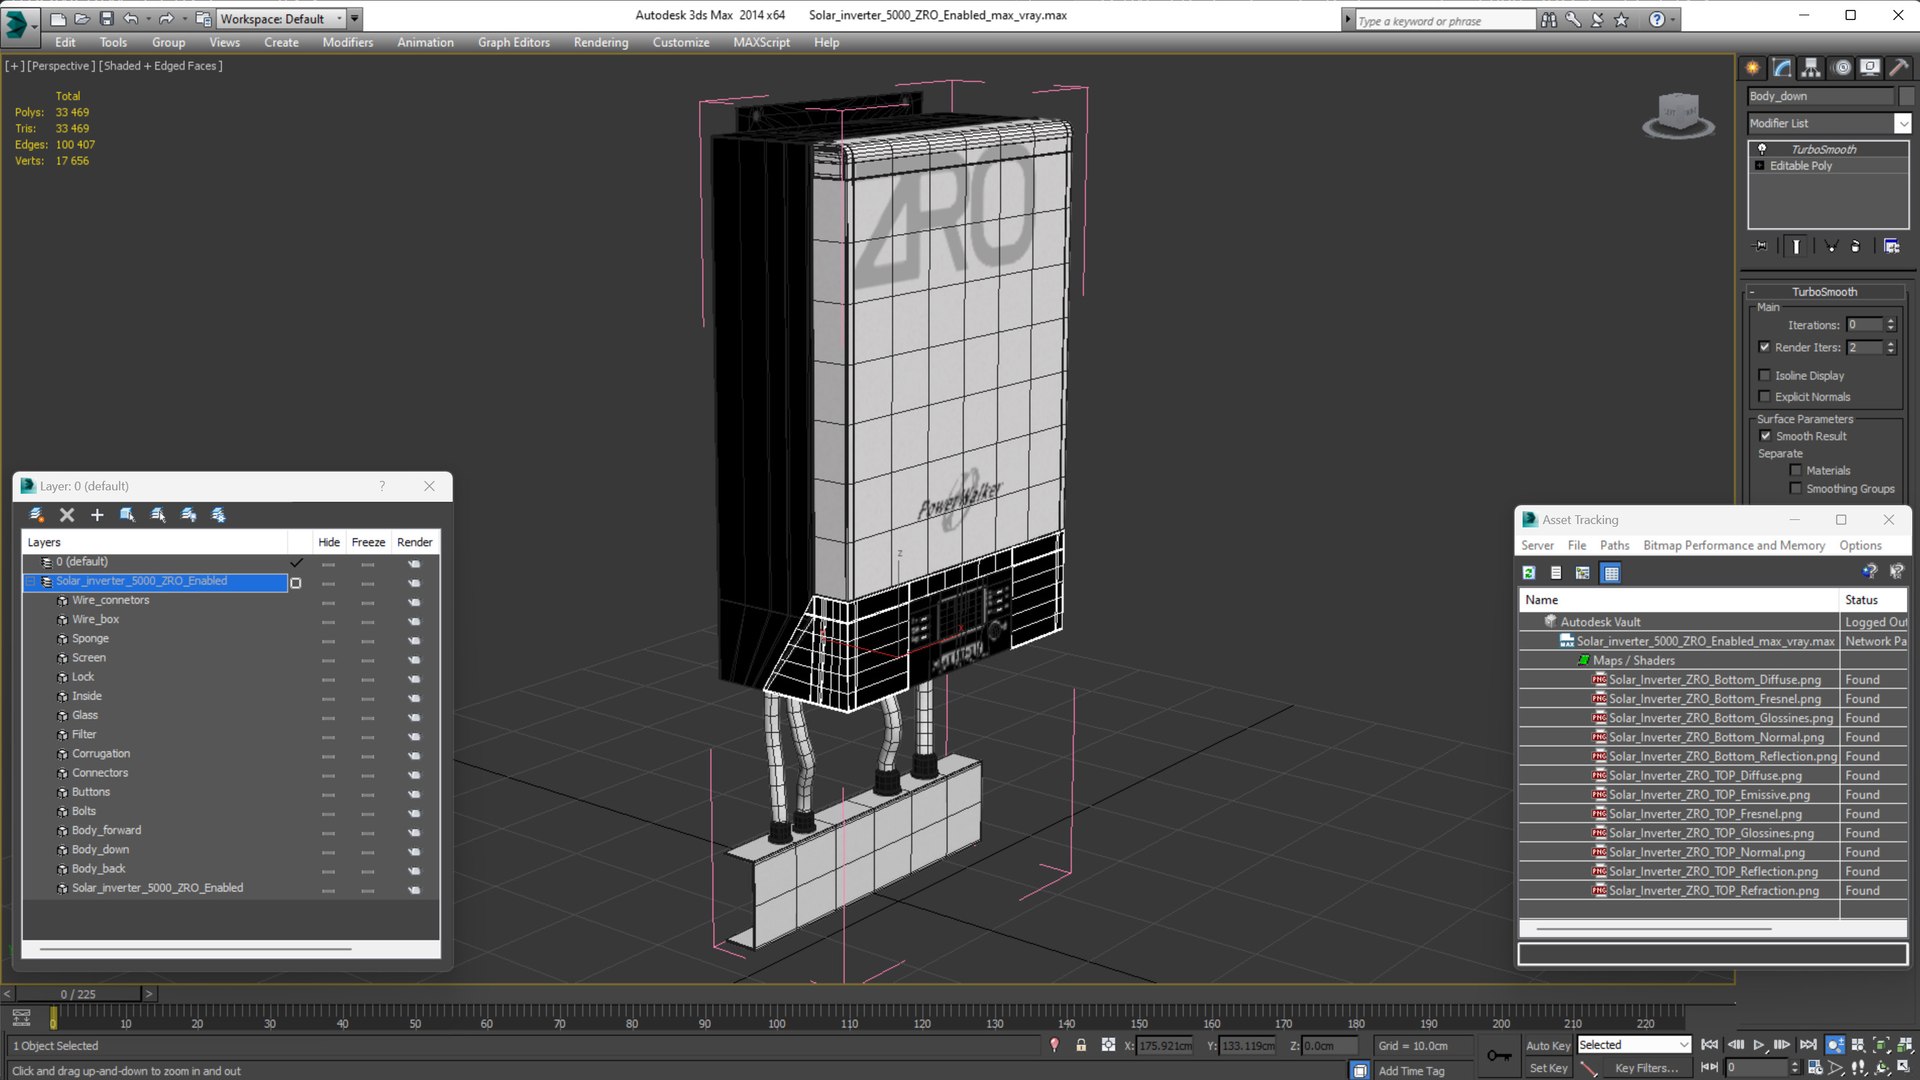Open the Hierarchy command panel tab
Viewport: 1920px width, 1080px height.
(1811, 68)
